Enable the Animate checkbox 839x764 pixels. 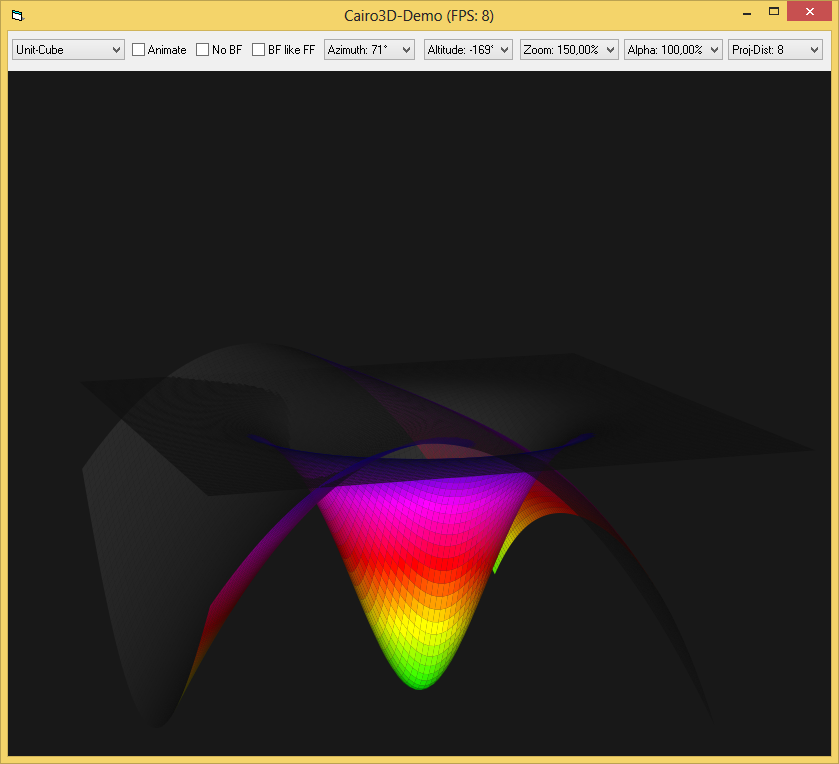click(139, 50)
